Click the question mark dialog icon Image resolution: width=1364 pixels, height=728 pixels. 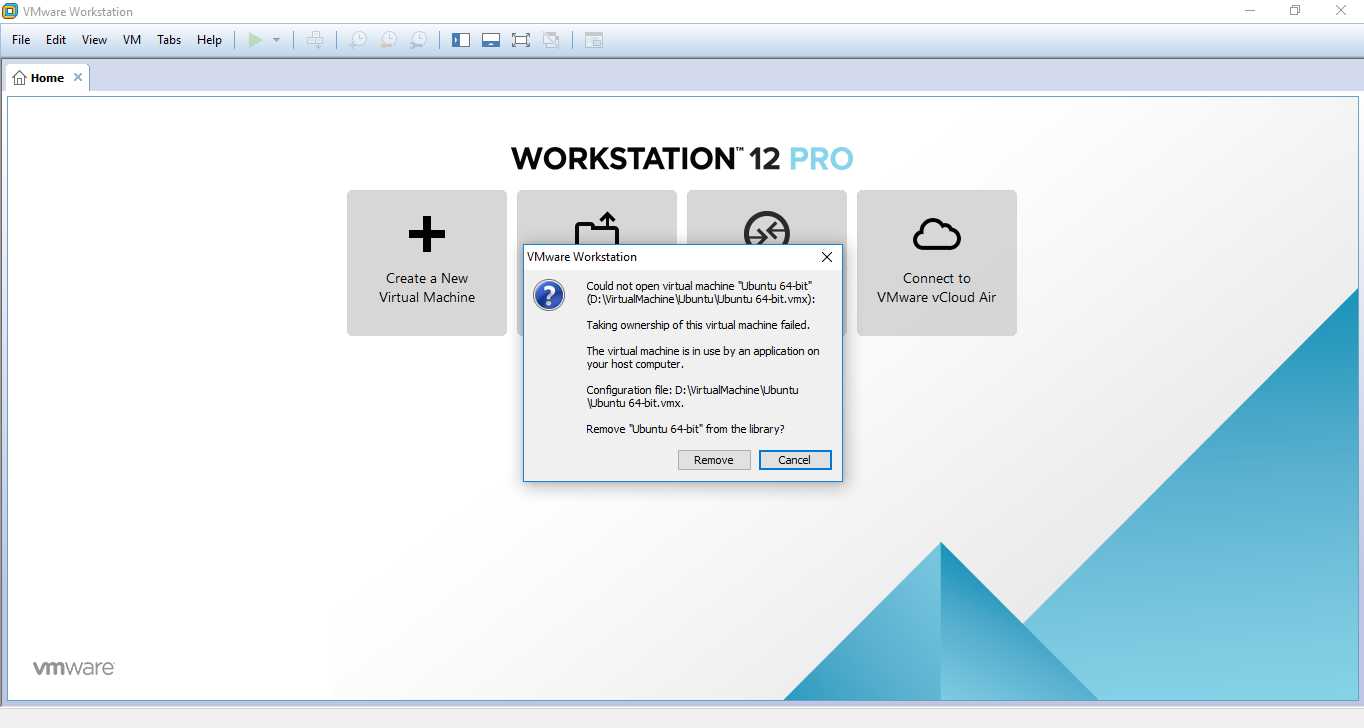(x=549, y=295)
